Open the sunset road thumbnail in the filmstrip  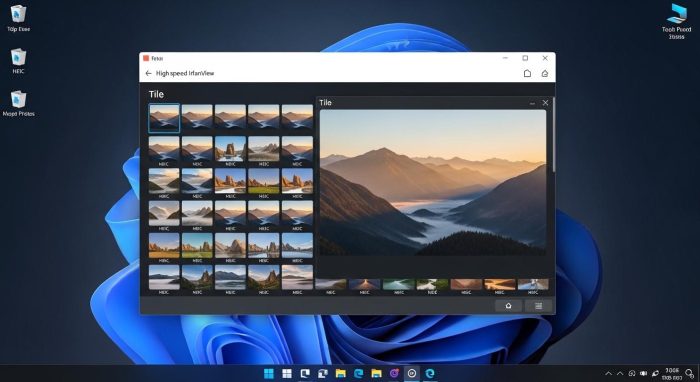[365, 284]
